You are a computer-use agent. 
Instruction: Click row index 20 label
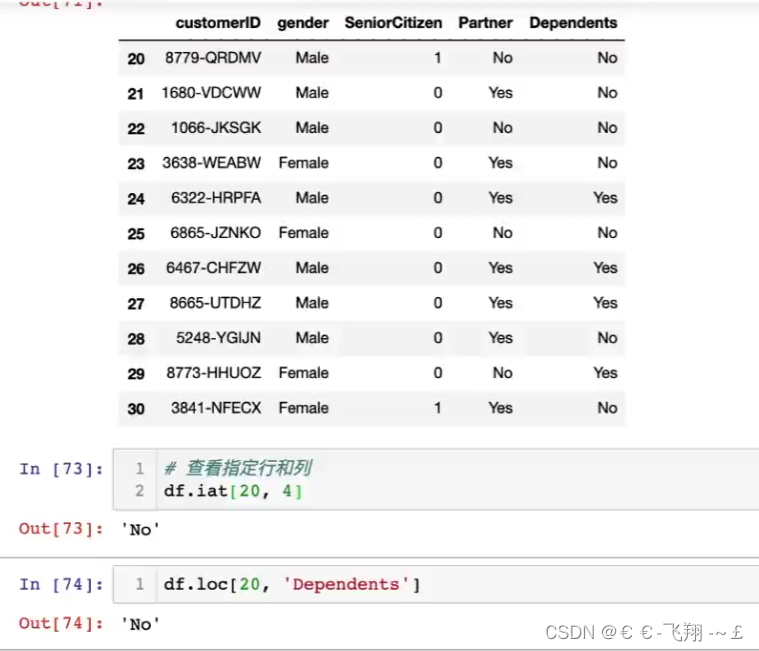(x=136, y=59)
